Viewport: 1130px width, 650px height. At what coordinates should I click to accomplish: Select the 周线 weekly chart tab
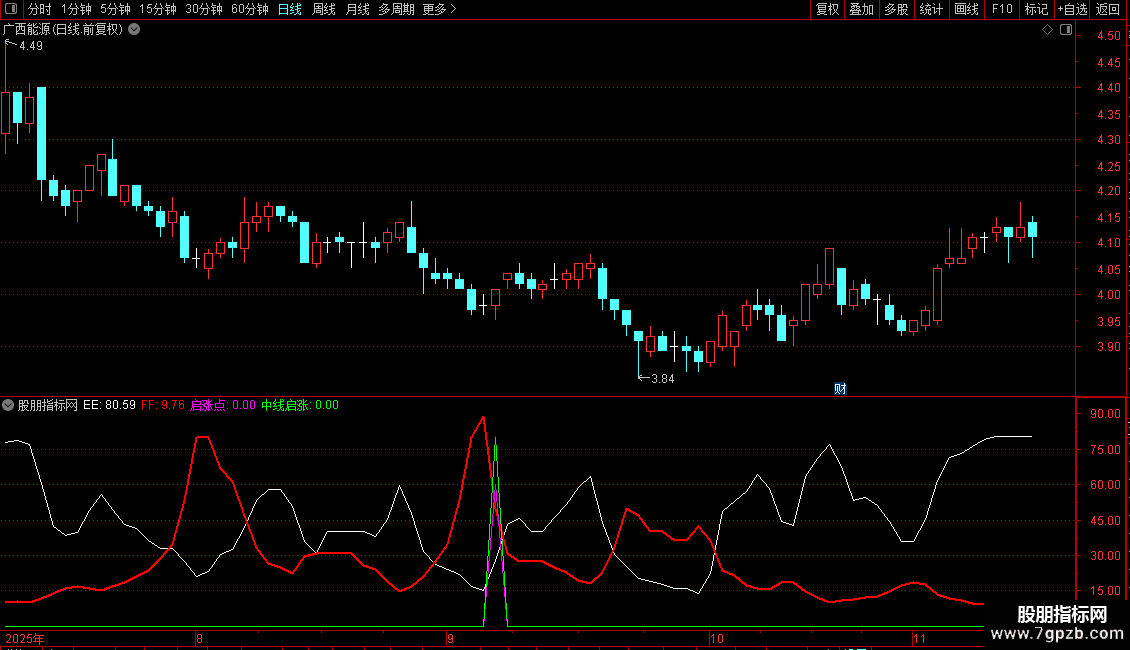pos(324,9)
